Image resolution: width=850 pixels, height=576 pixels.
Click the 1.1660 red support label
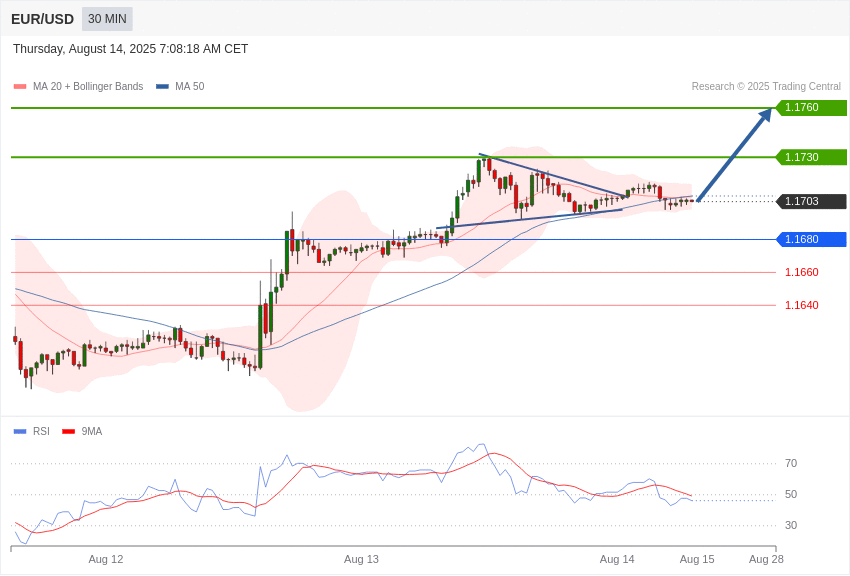point(802,273)
